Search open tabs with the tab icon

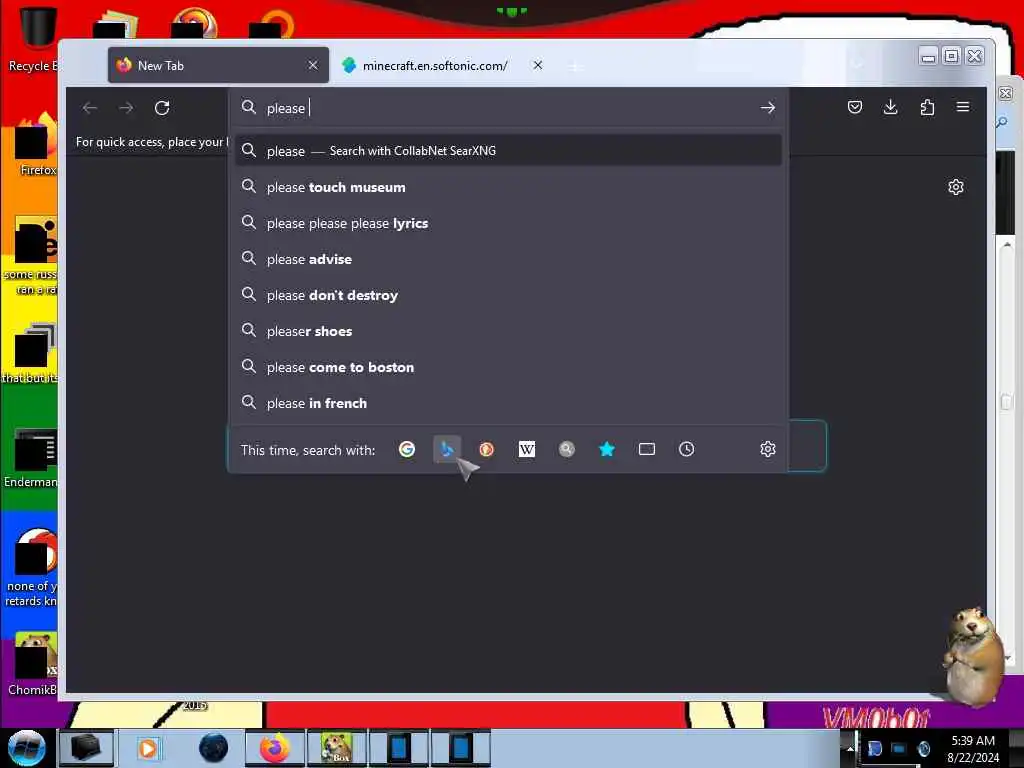coord(647,449)
